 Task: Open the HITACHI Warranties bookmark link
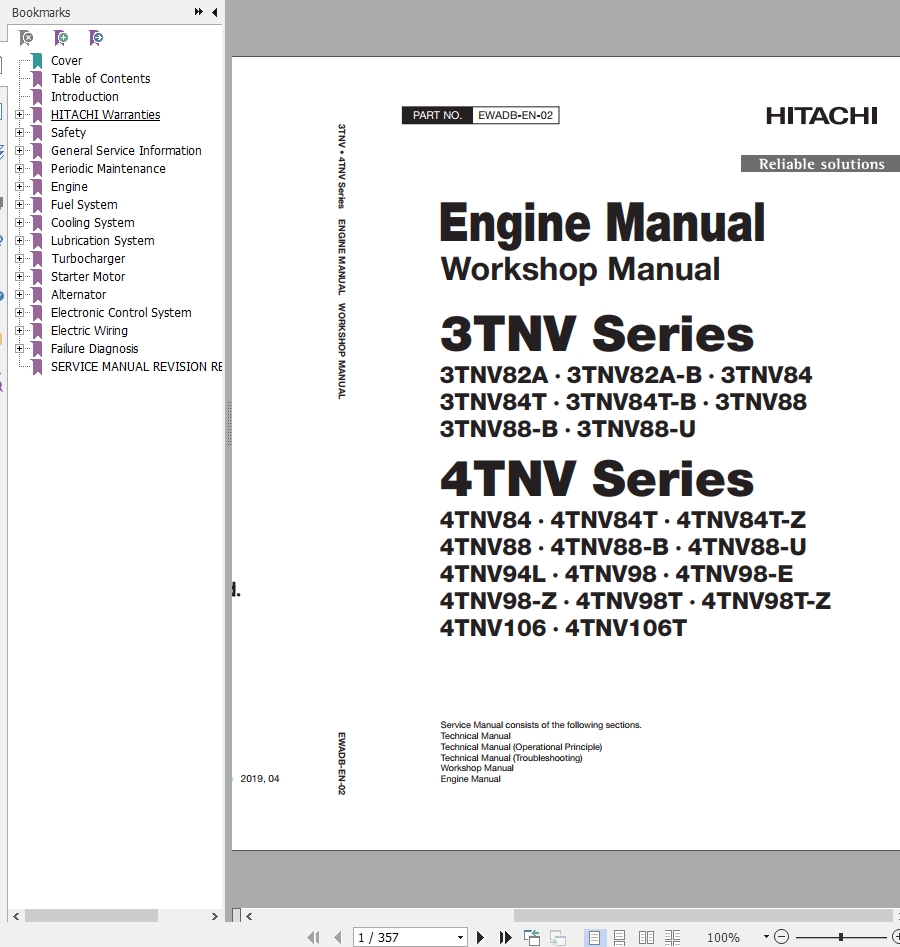click(x=106, y=115)
